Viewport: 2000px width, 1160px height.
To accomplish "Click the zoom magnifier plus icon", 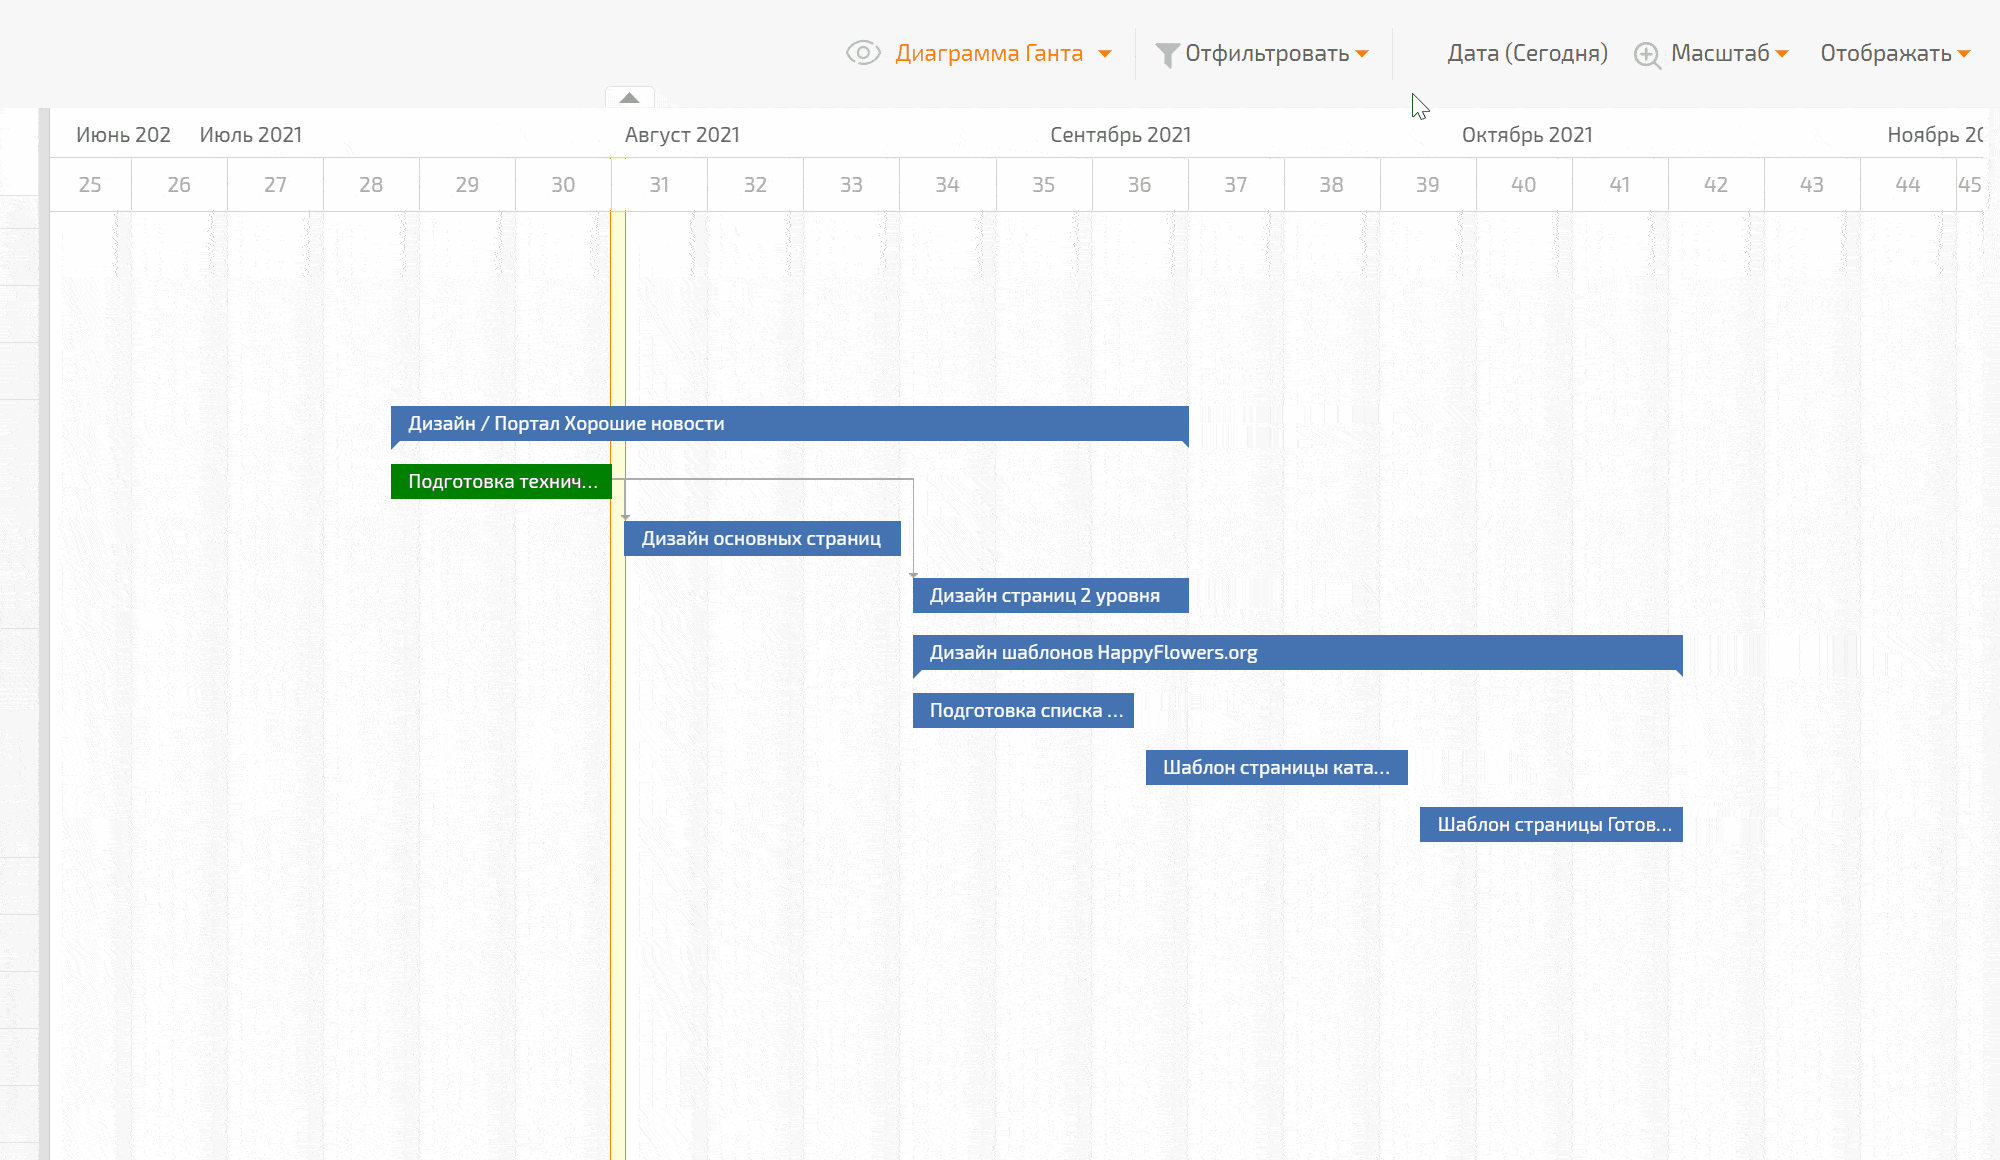I will [x=1647, y=54].
